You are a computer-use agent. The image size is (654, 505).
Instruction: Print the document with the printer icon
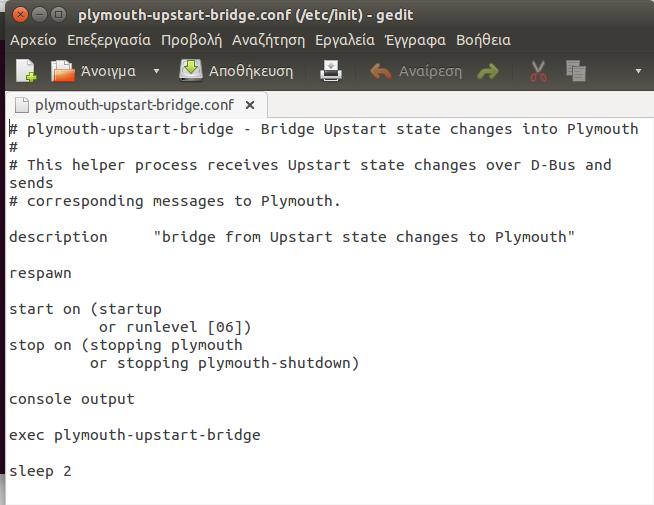[x=331, y=70]
